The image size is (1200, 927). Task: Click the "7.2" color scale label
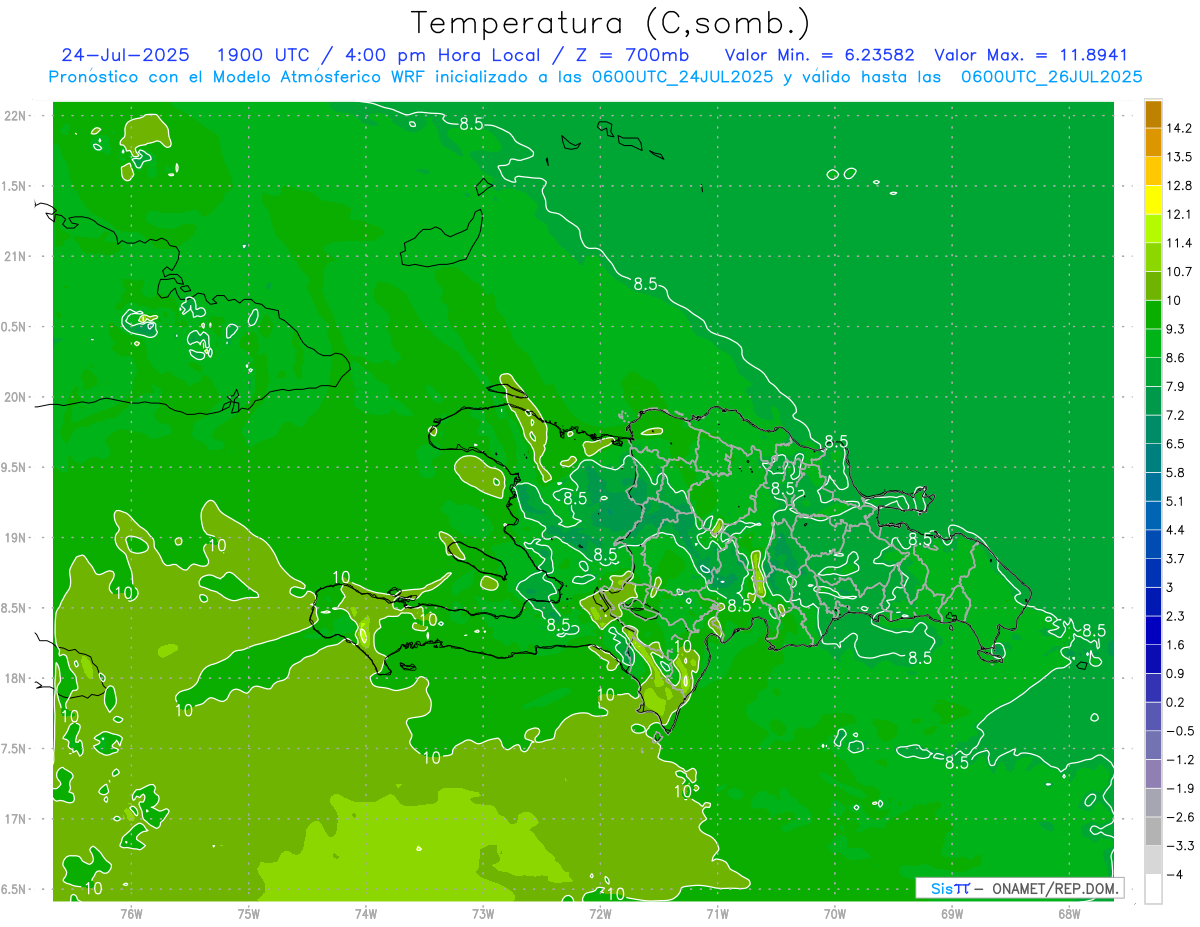[x=1176, y=415]
